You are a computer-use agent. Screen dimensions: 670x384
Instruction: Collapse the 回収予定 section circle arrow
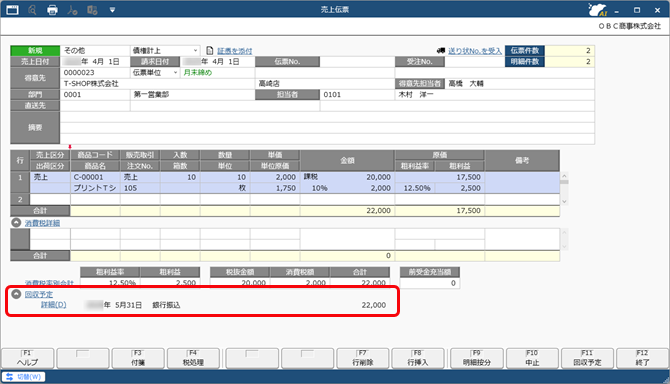(x=16, y=294)
